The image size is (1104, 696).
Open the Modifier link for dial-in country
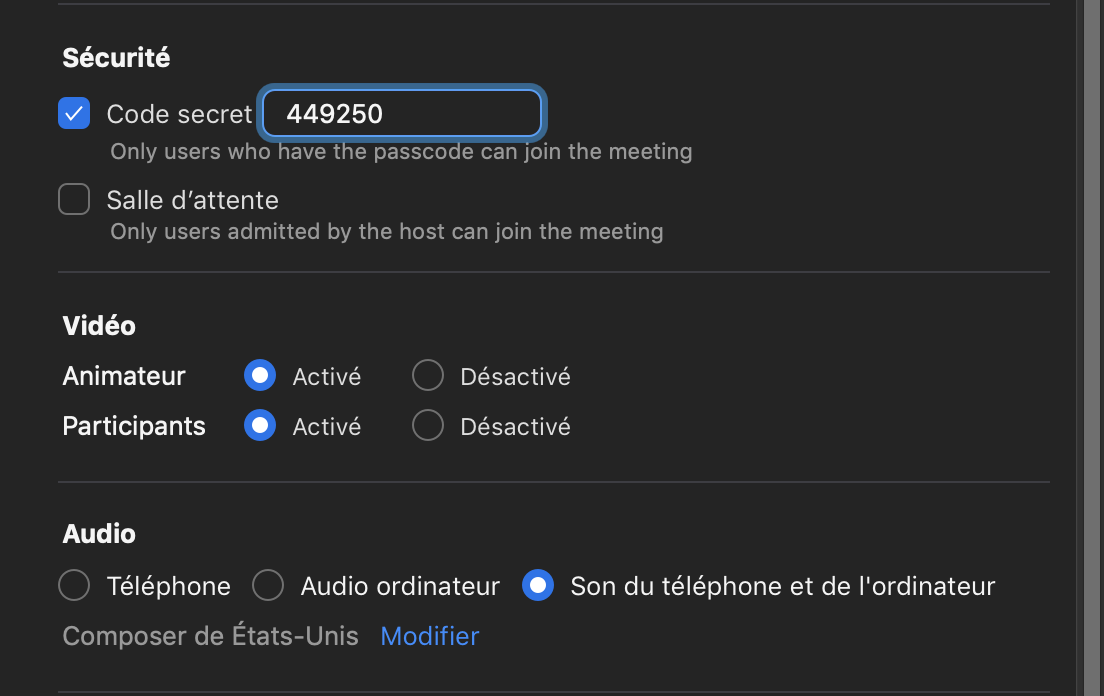point(430,636)
